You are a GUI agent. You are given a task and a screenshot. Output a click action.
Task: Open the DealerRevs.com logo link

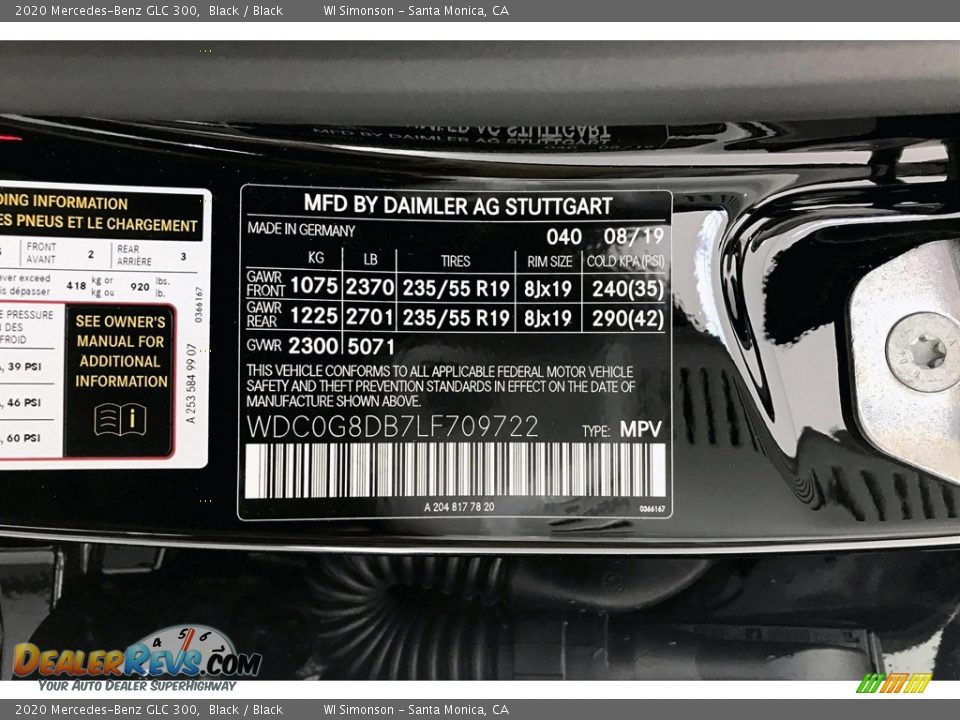tap(136, 661)
